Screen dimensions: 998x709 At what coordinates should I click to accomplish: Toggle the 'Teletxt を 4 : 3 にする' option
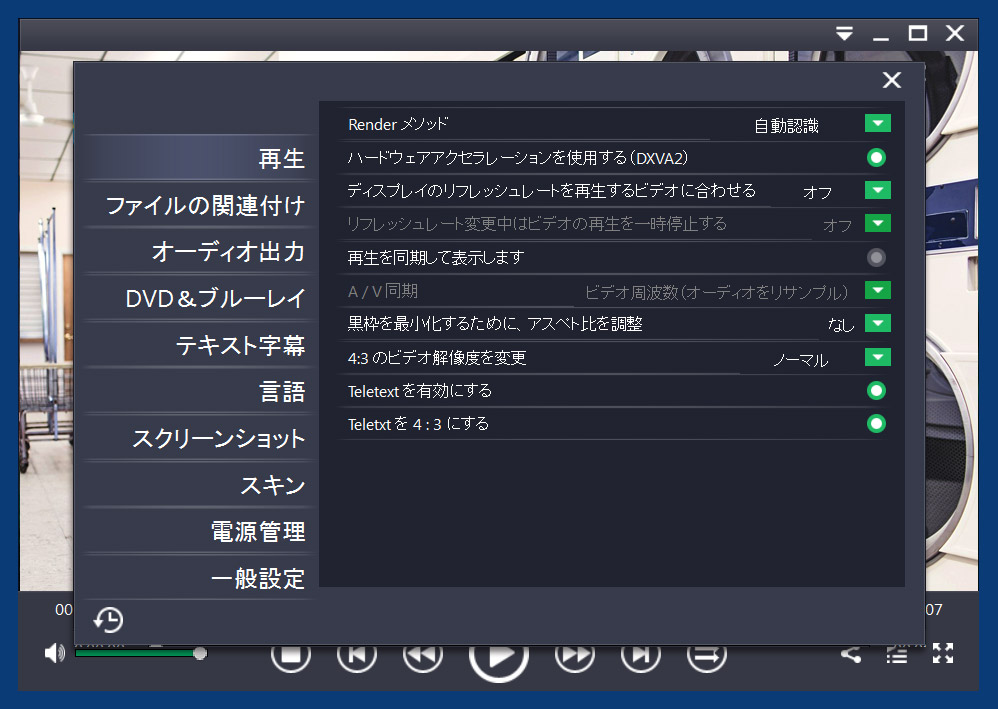tap(876, 424)
